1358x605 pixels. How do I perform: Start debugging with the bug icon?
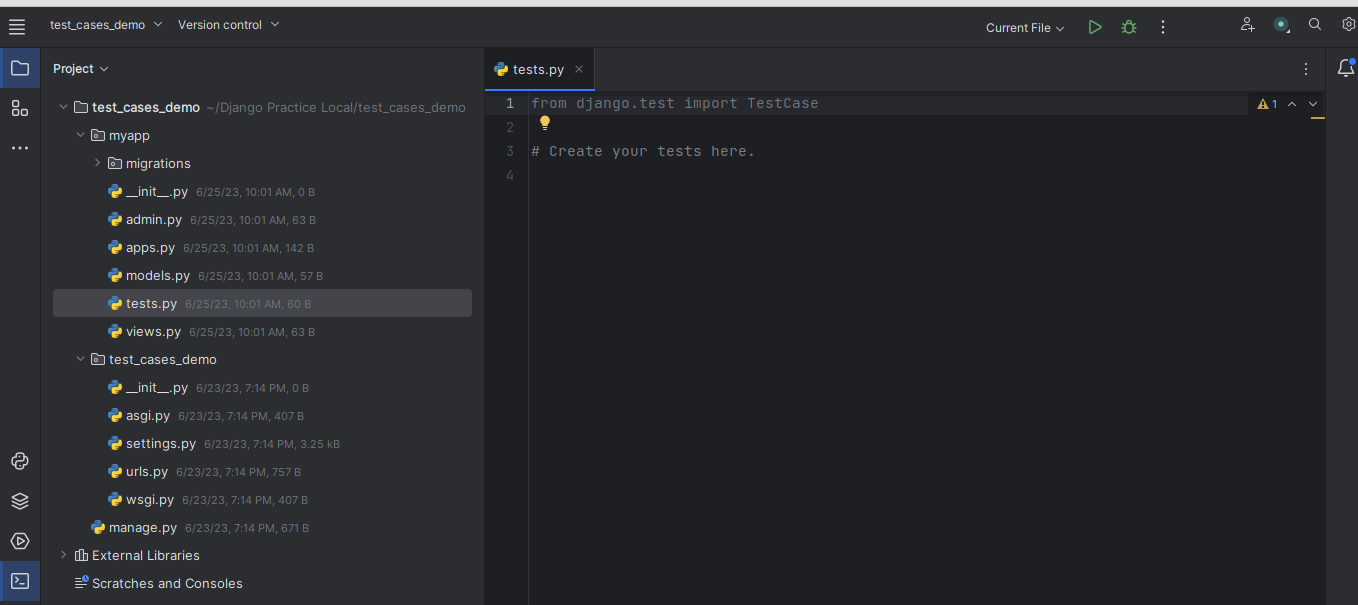(x=1128, y=27)
